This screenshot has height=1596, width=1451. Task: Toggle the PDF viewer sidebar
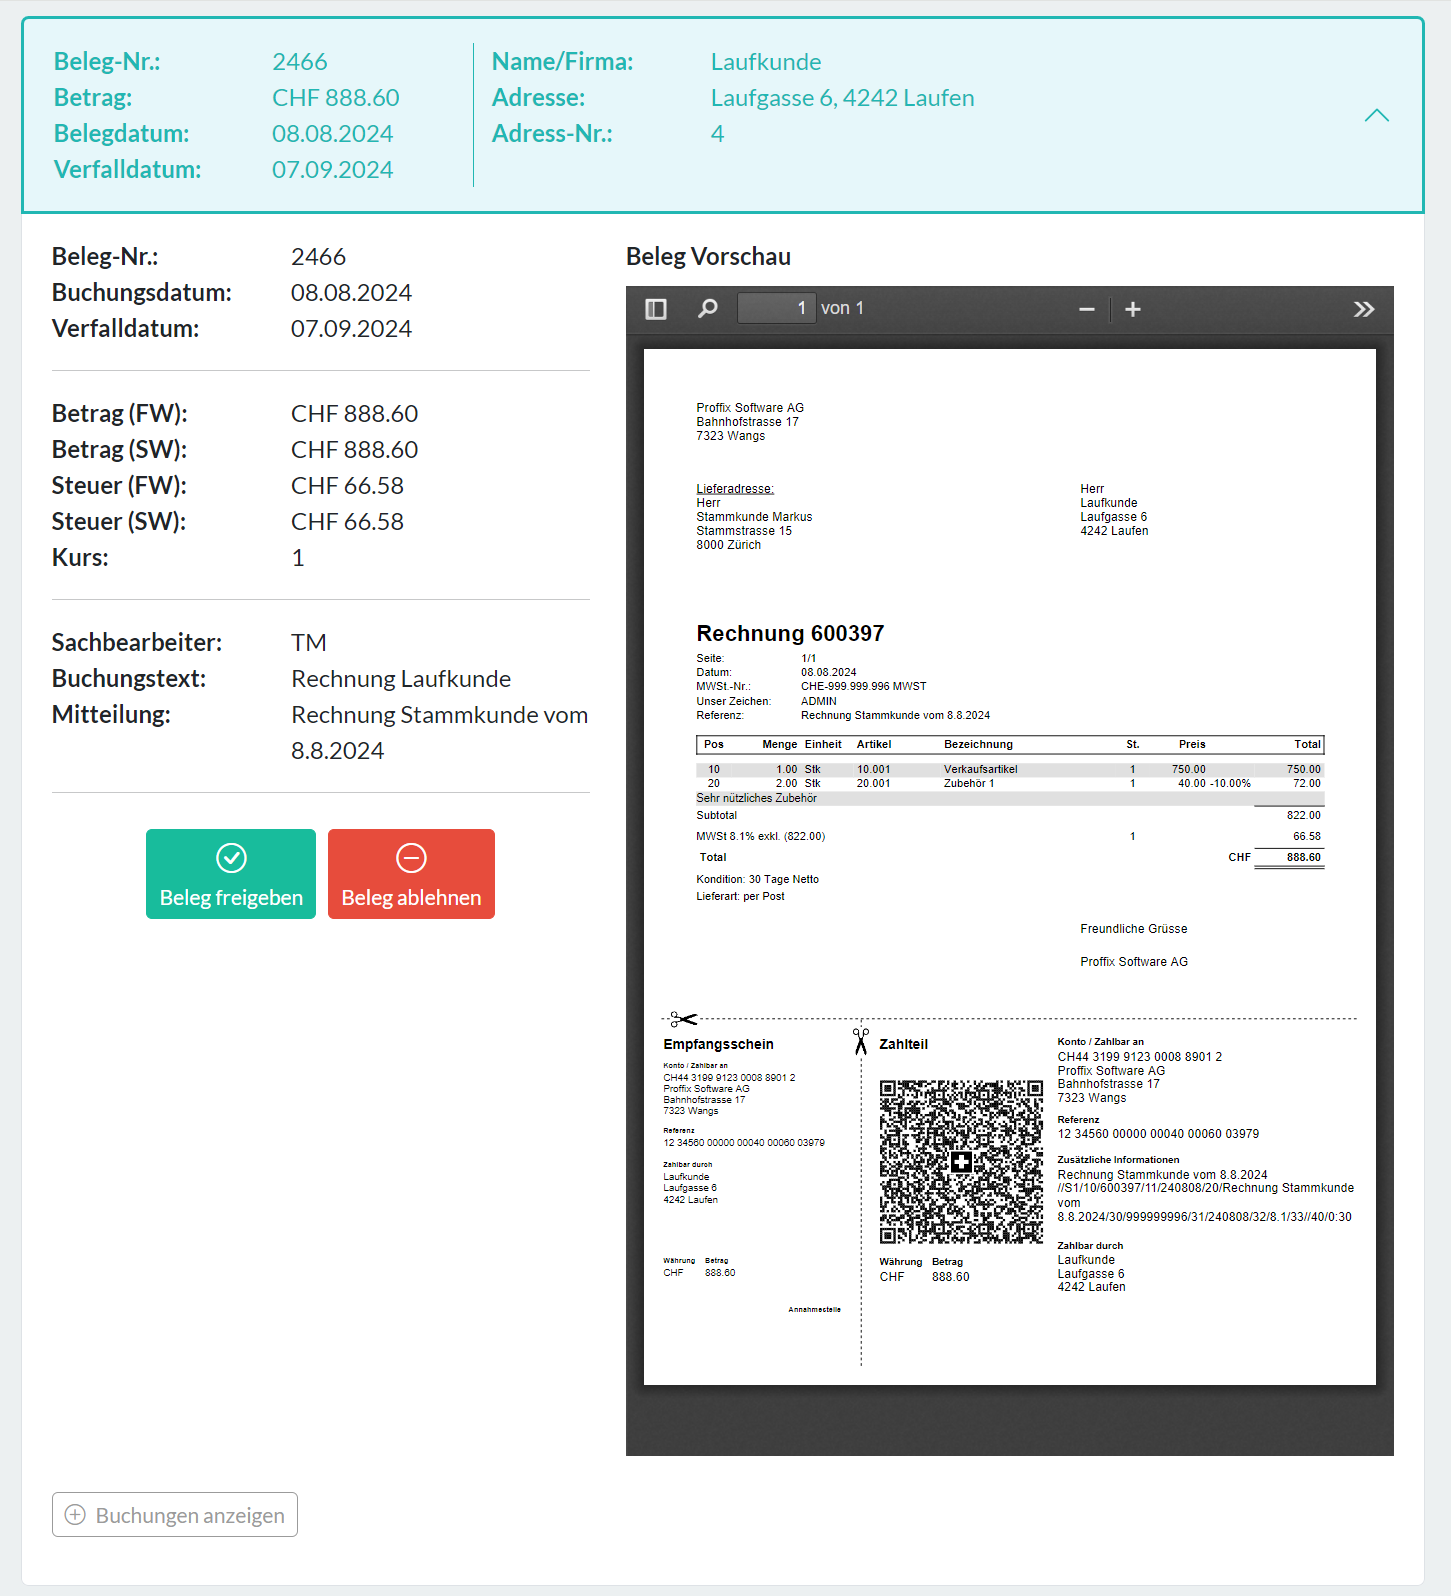pyautogui.click(x=656, y=309)
